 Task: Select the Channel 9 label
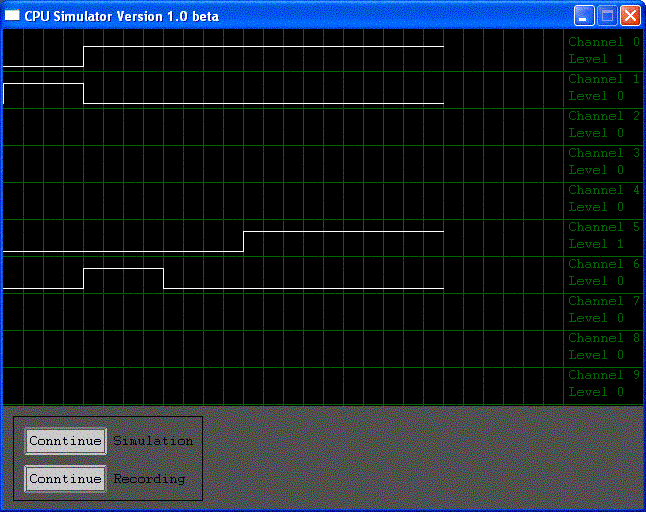click(604, 375)
